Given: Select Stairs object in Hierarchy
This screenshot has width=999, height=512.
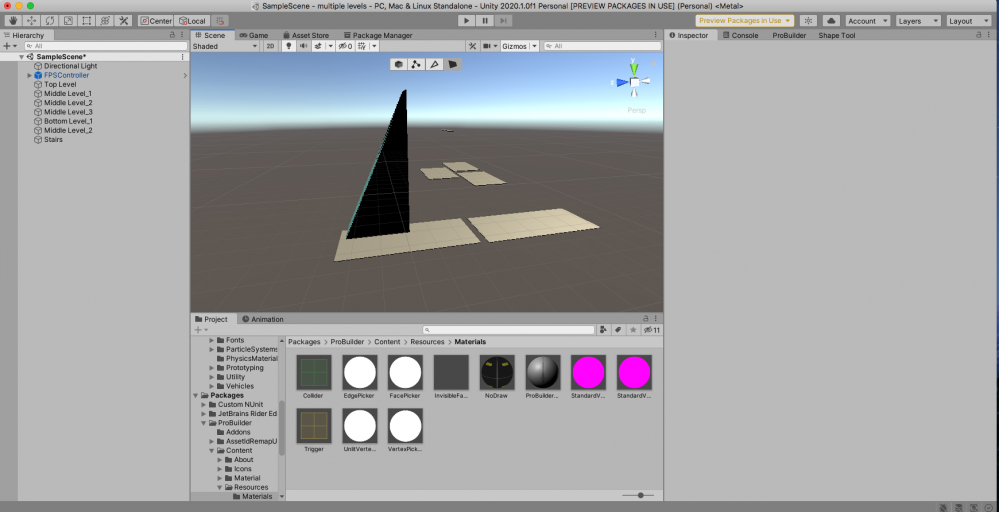Looking at the screenshot, I should (x=53, y=139).
